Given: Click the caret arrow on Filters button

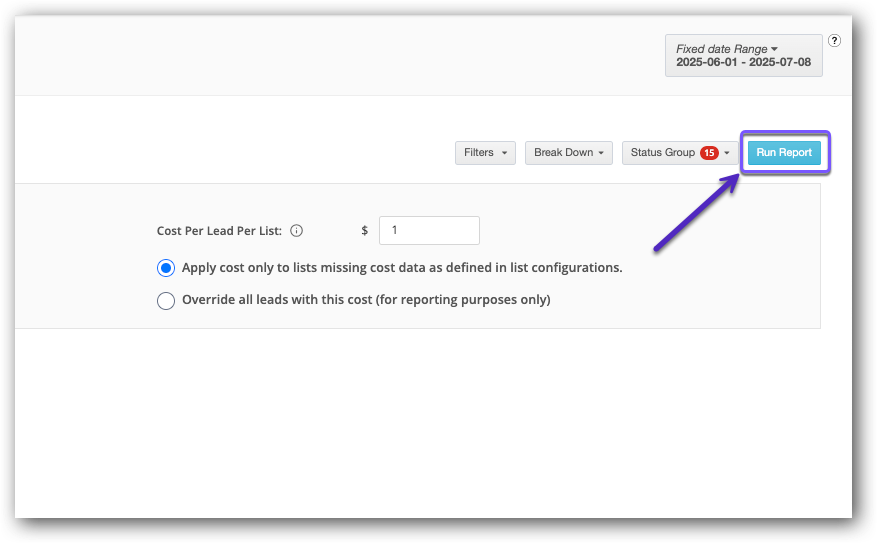Looking at the screenshot, I should [504, 153].
